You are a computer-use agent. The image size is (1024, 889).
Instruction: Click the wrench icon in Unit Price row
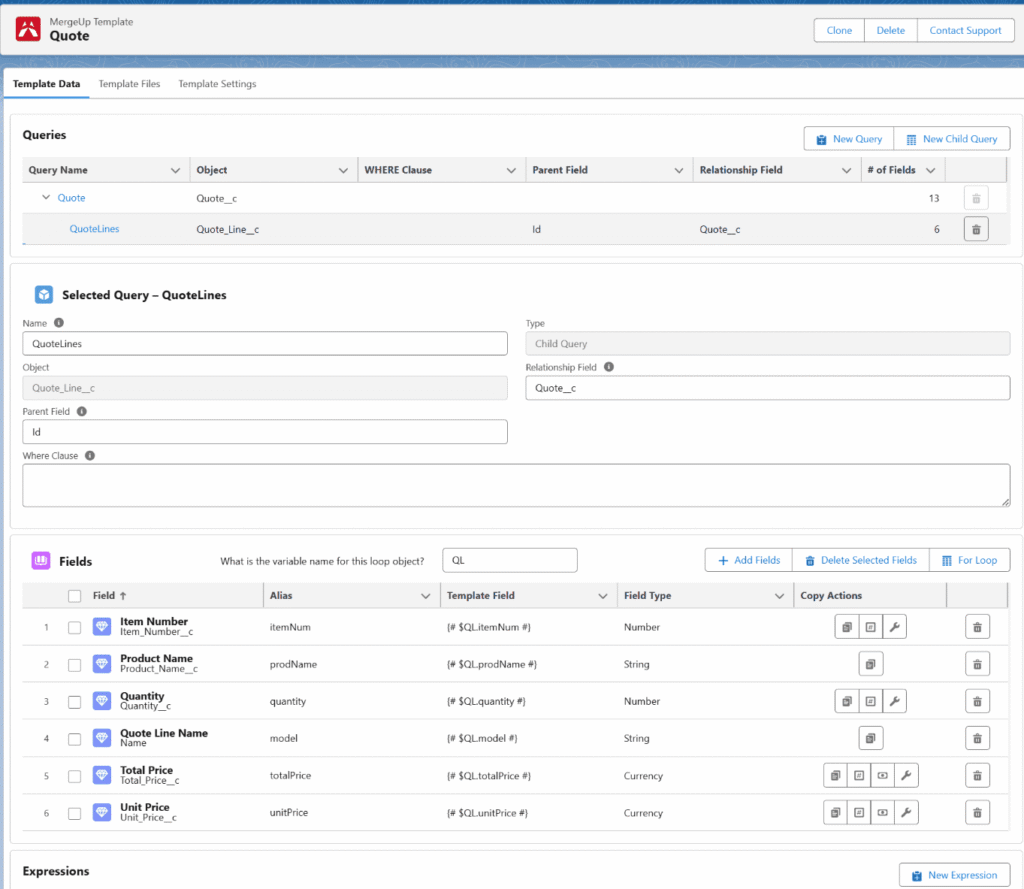(906, 813)
